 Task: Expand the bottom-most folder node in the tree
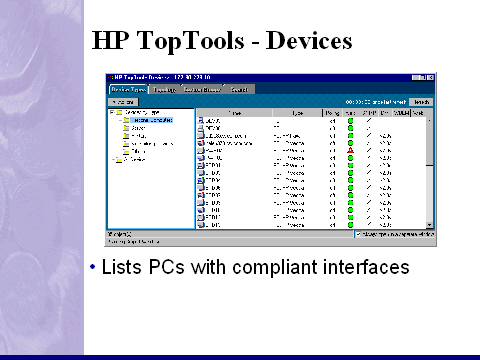pos(114,160)
